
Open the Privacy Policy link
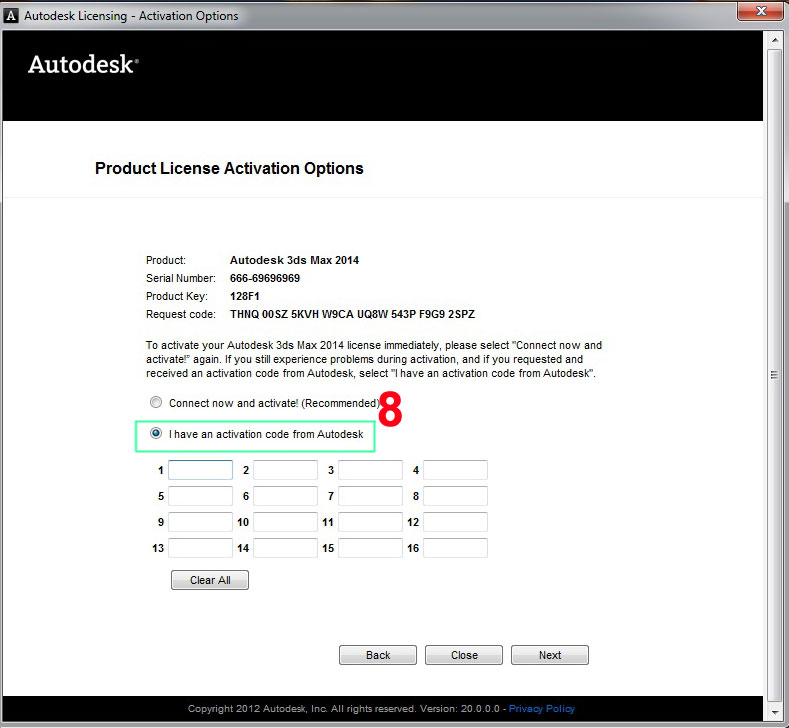pyautogui.click(x=541, y=708)
